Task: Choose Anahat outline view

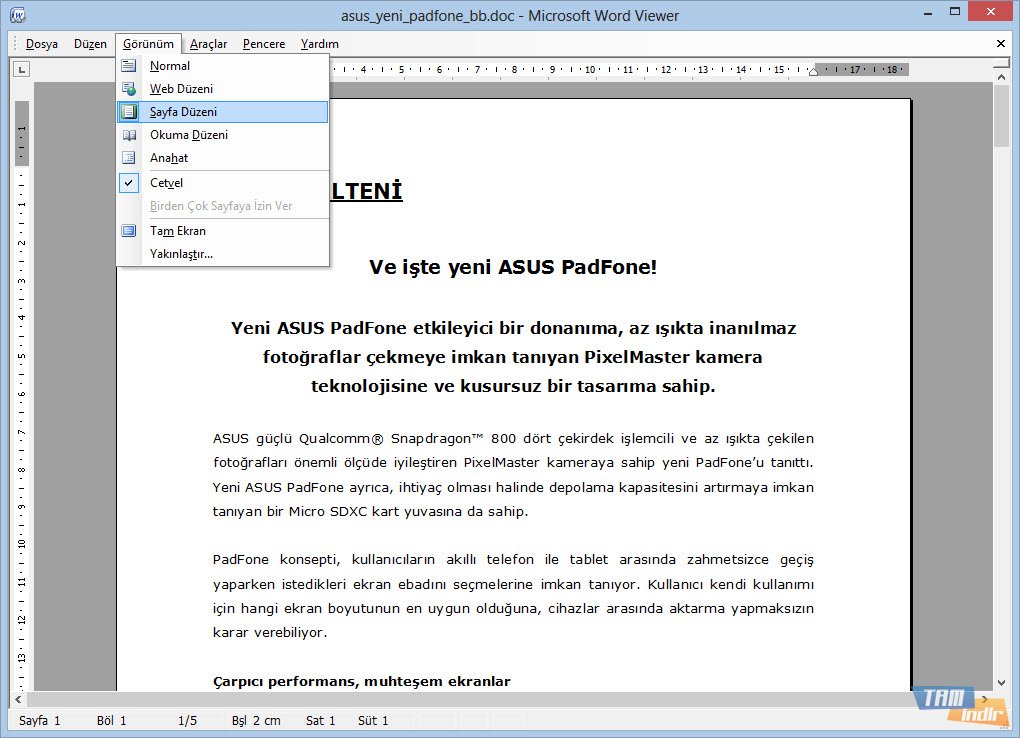Action: (222, 157)
